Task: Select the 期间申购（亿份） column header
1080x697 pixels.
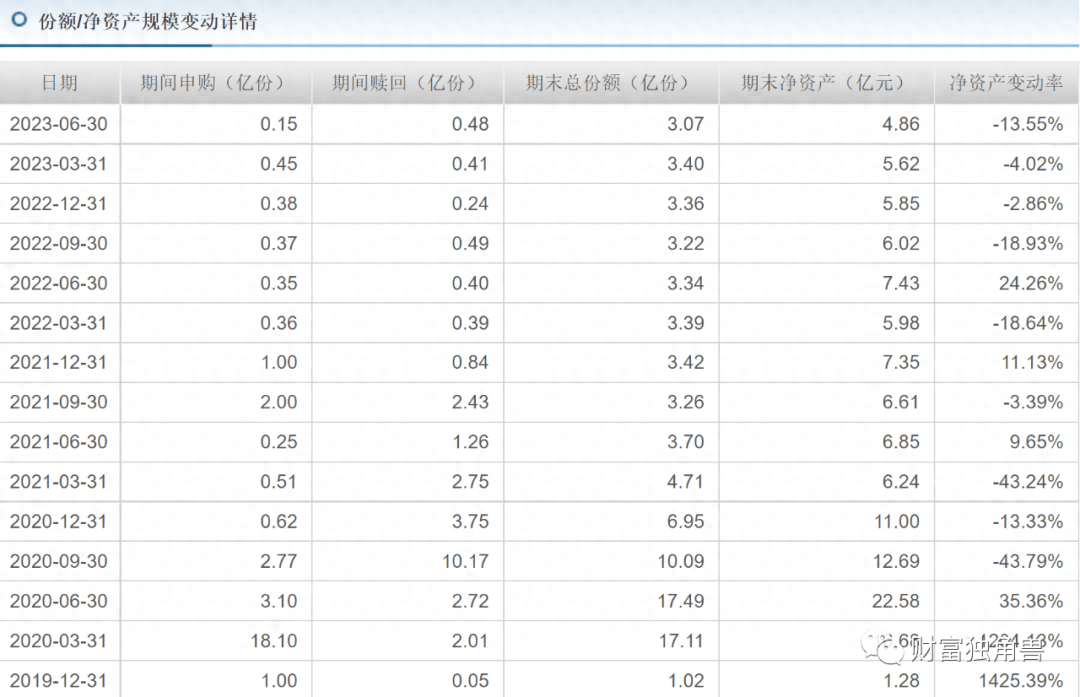Action: pyautogui.click(x=214, y=83)
